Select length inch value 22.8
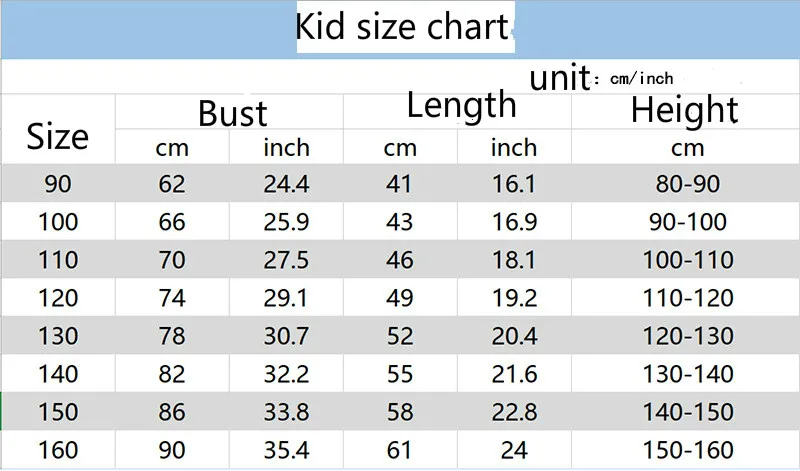Image resolution: width=800 pixels, height=471 pixels. [x=514, y=412]
